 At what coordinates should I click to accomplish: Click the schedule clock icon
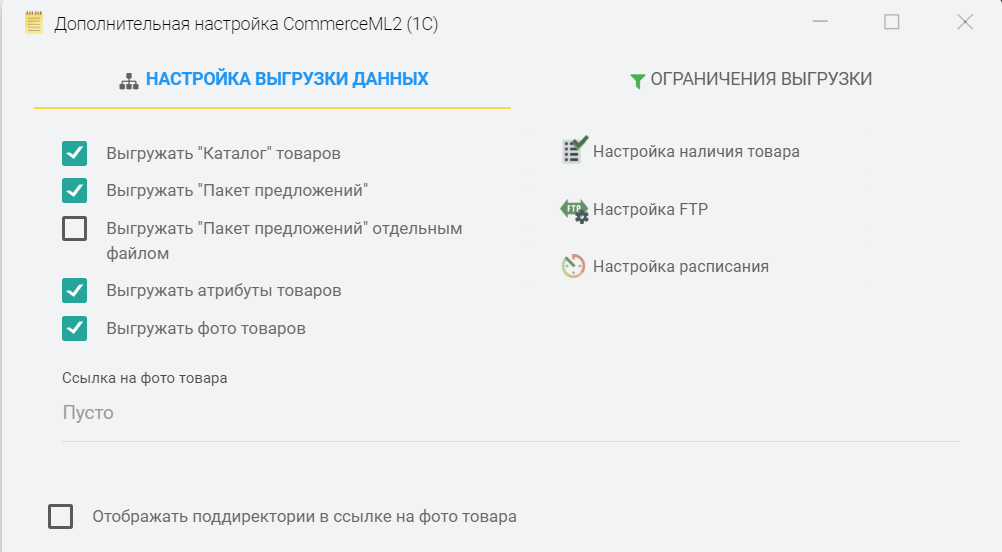point(574,267)
